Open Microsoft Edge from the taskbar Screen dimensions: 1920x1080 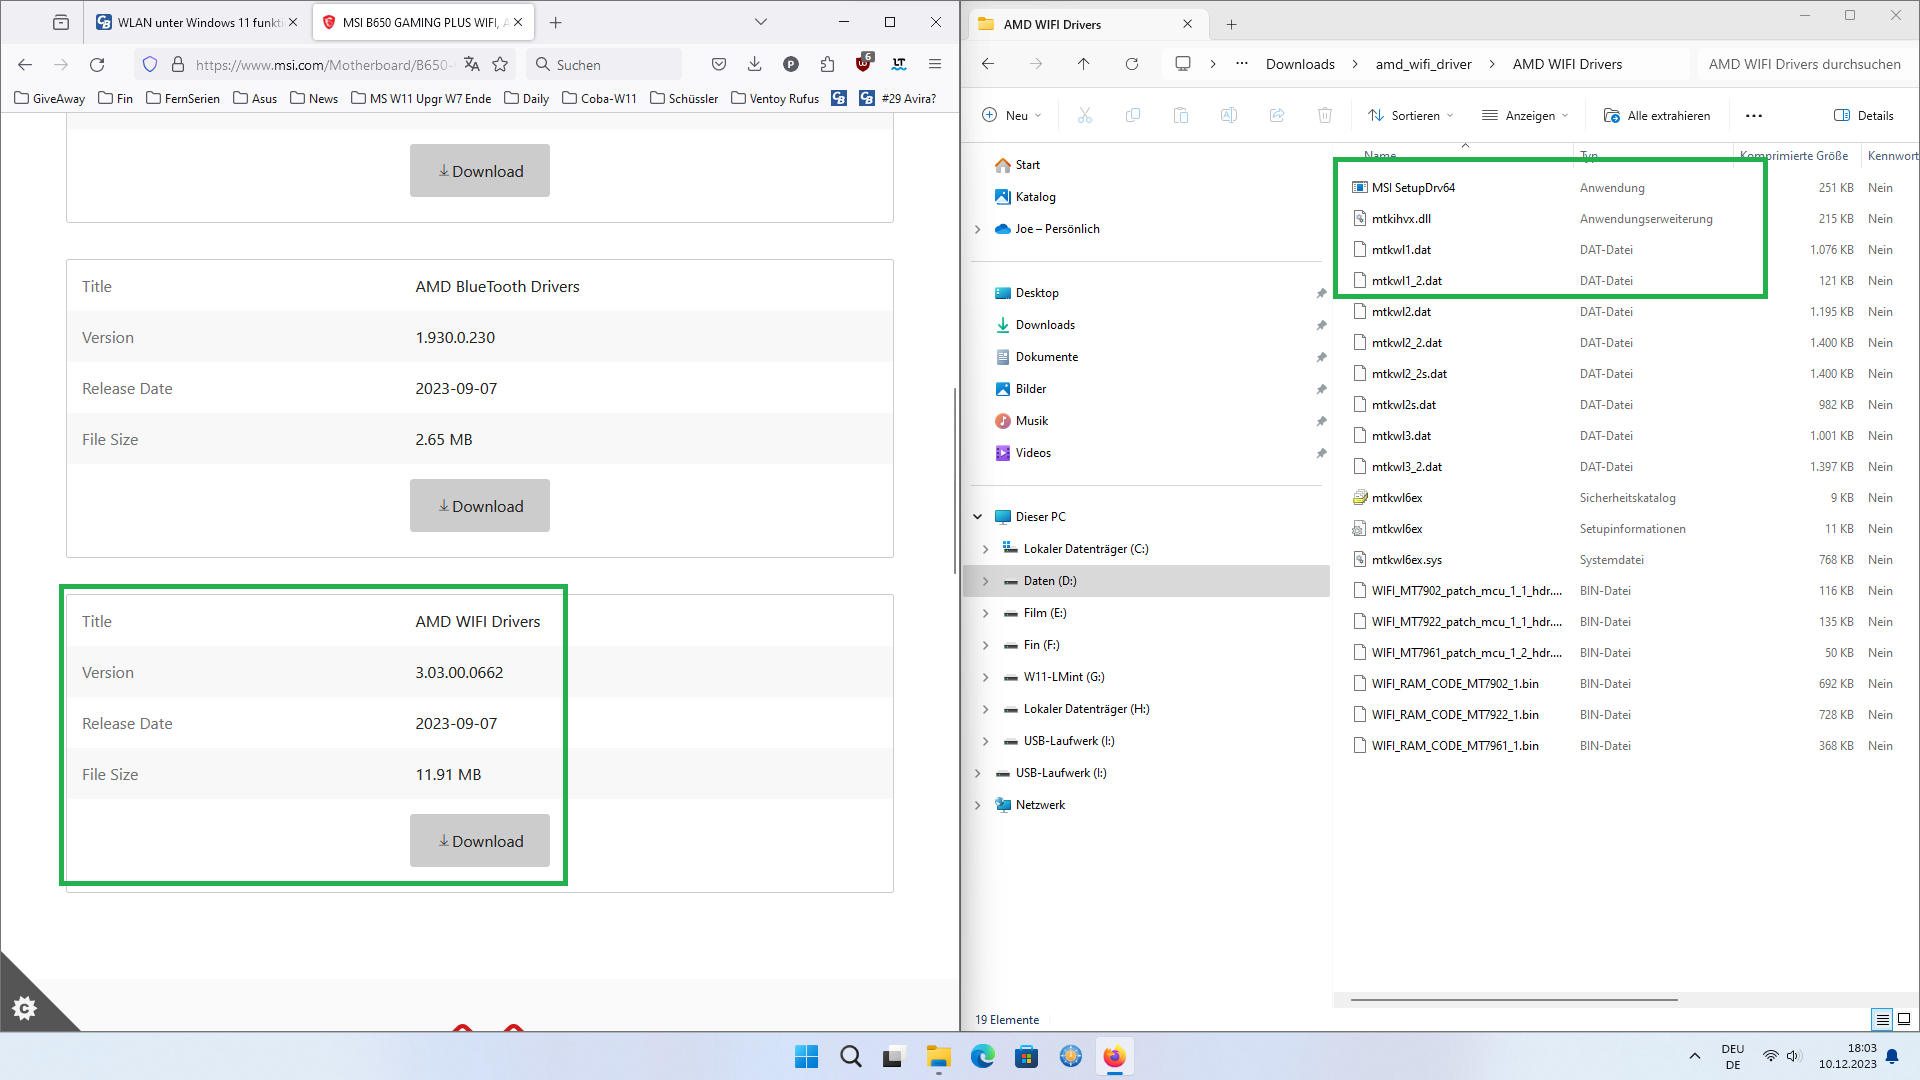982,1056
